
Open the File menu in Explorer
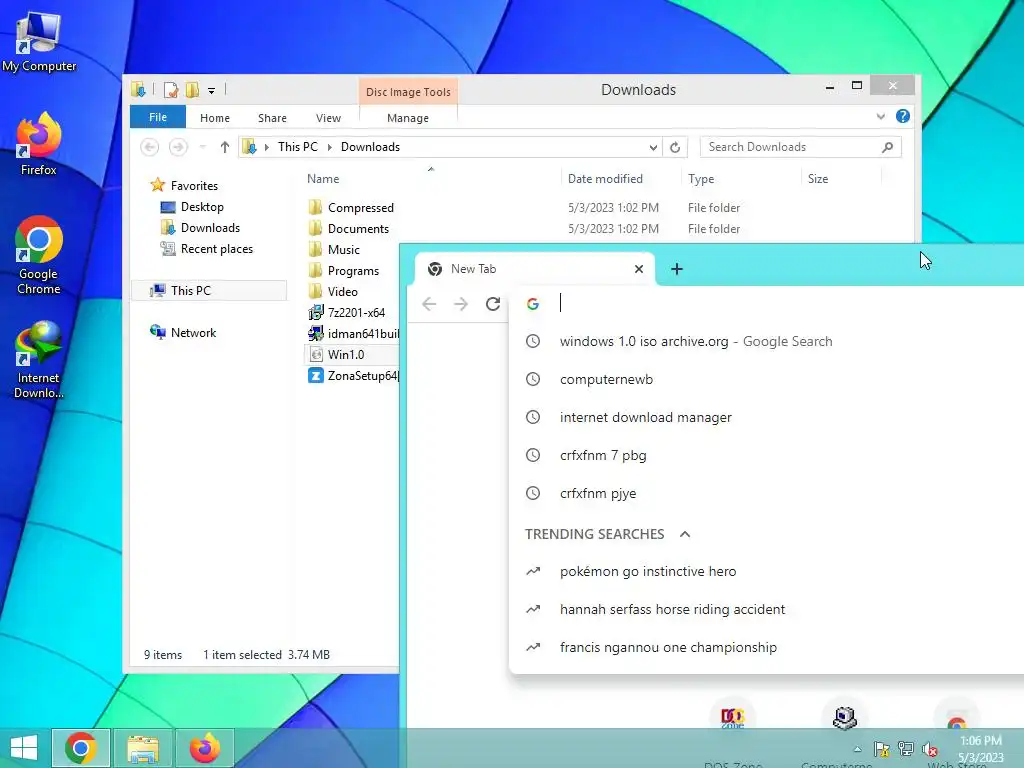(157, 117)
